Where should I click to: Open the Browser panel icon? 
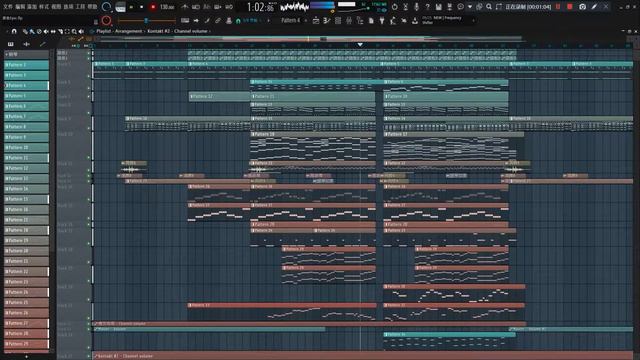(360, 20)
